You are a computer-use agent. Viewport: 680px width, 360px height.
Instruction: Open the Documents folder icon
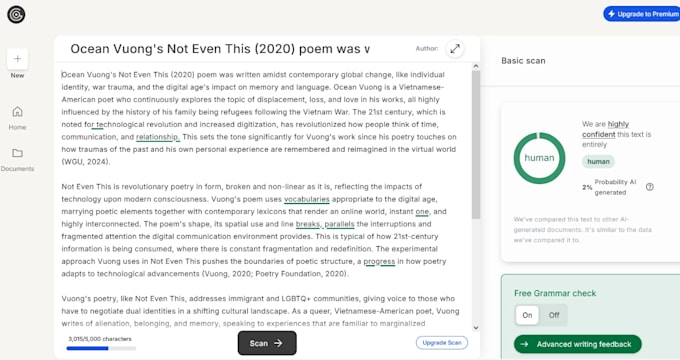17,153
